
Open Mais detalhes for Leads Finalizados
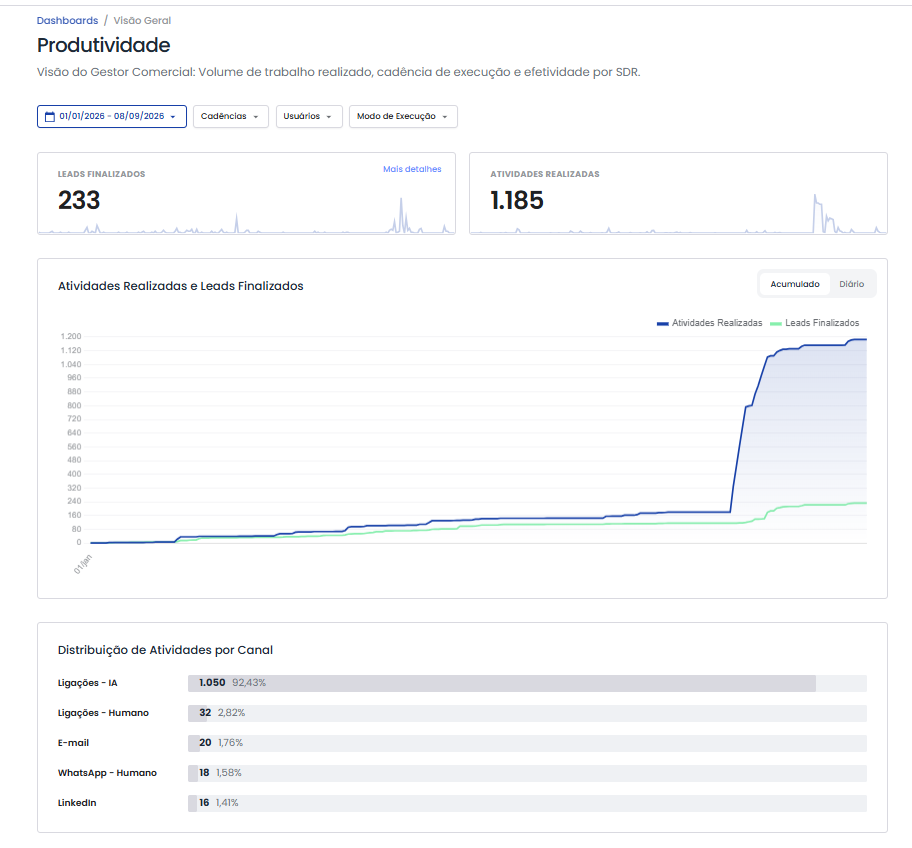coord(412,169)
